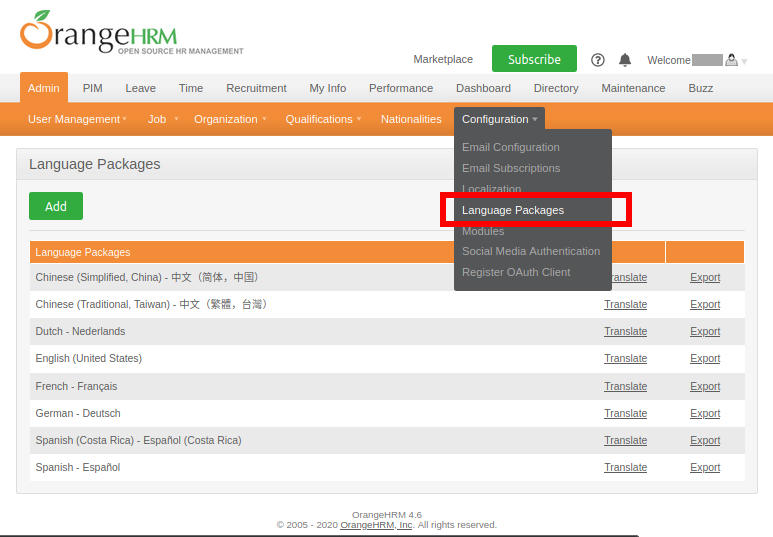Open the My Info tab
The image size is (773, 537).
[328, 88]
